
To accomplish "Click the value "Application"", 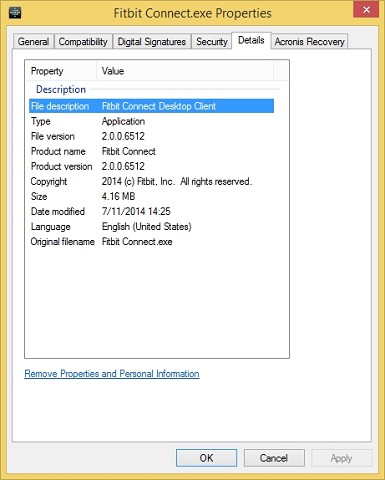I will pyautogui.click(x=123, y=121).
